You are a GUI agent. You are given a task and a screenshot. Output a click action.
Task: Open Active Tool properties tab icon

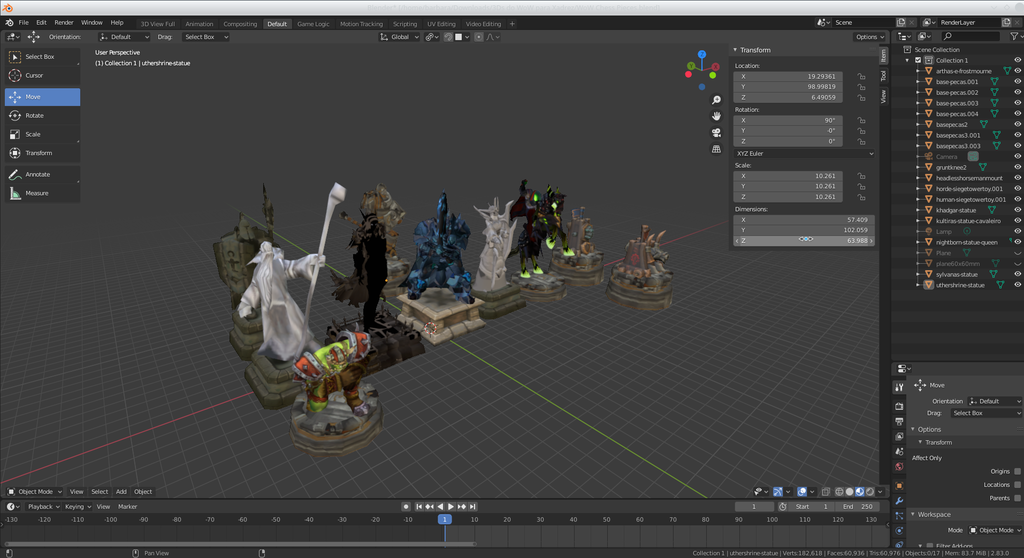coord(899,387)
